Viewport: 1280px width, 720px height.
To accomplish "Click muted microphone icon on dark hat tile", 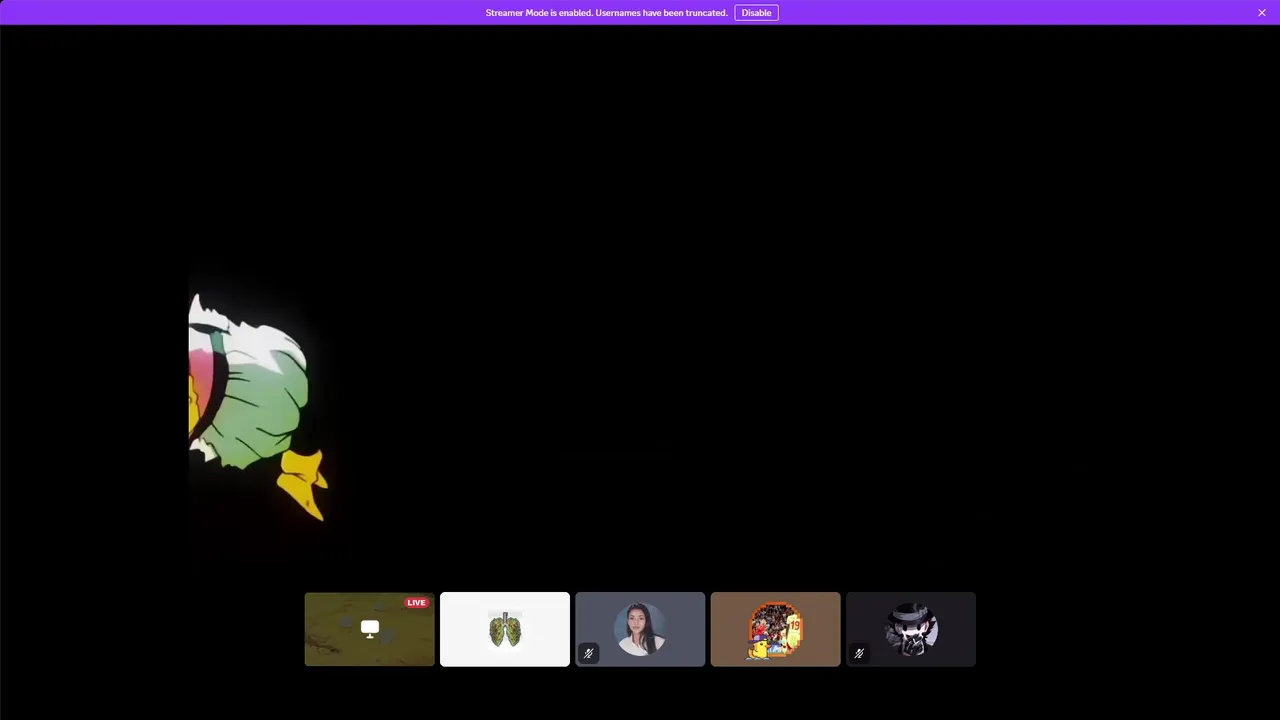I will 859,653.
